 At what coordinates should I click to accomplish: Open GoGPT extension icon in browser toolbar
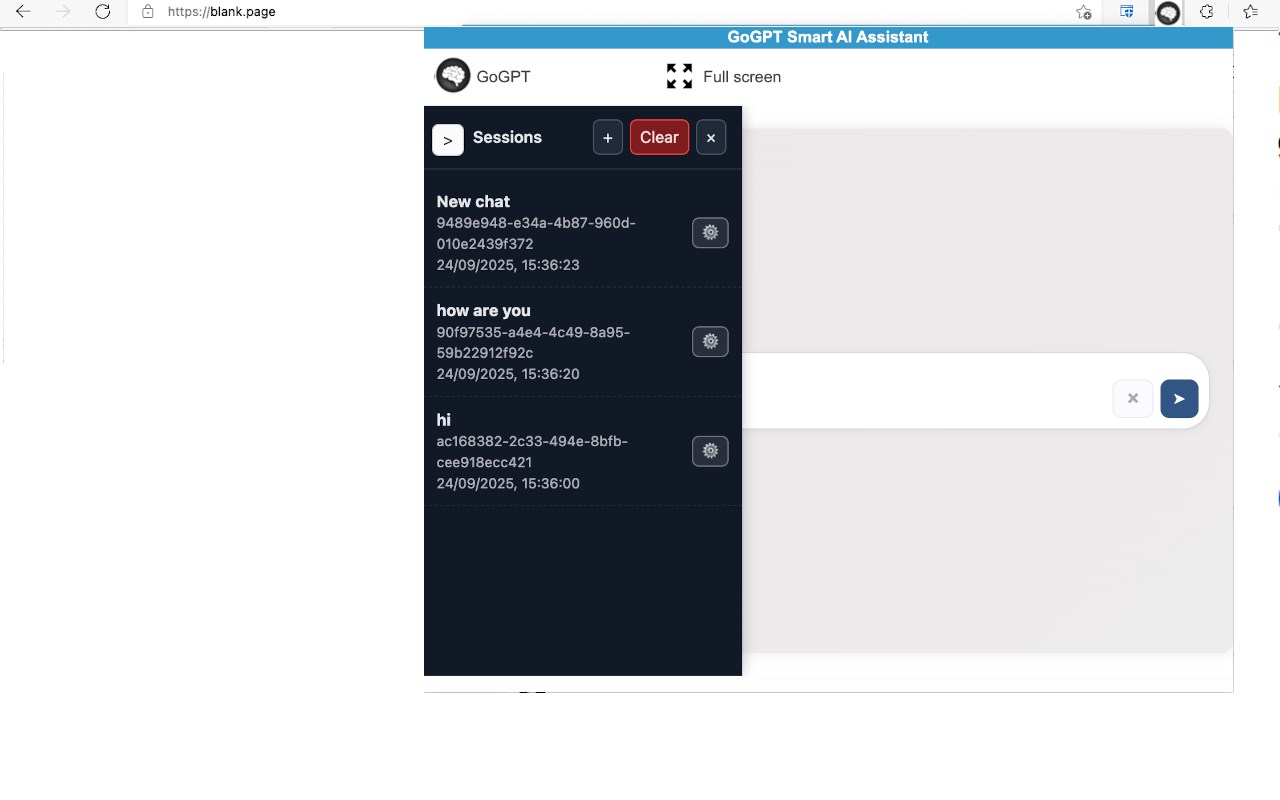click(x=1168, y=13)
